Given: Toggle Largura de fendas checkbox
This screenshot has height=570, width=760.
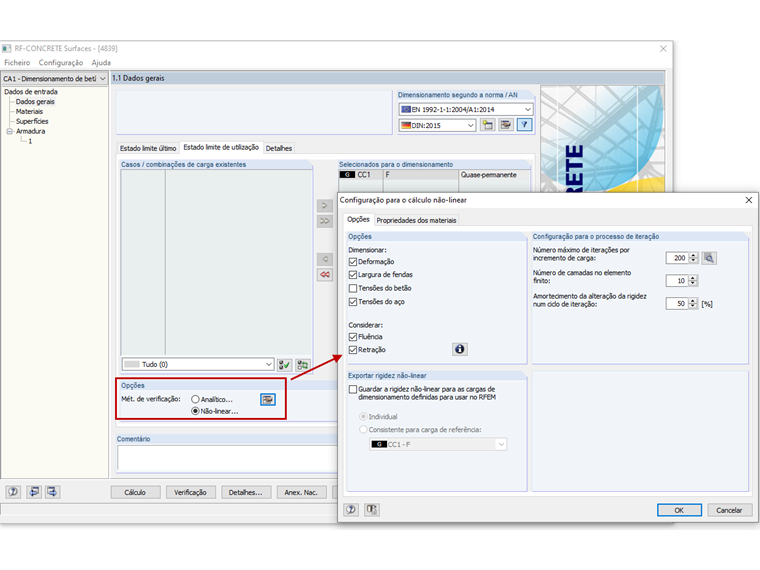Looking at the screenshot, I should pos(353,275).
